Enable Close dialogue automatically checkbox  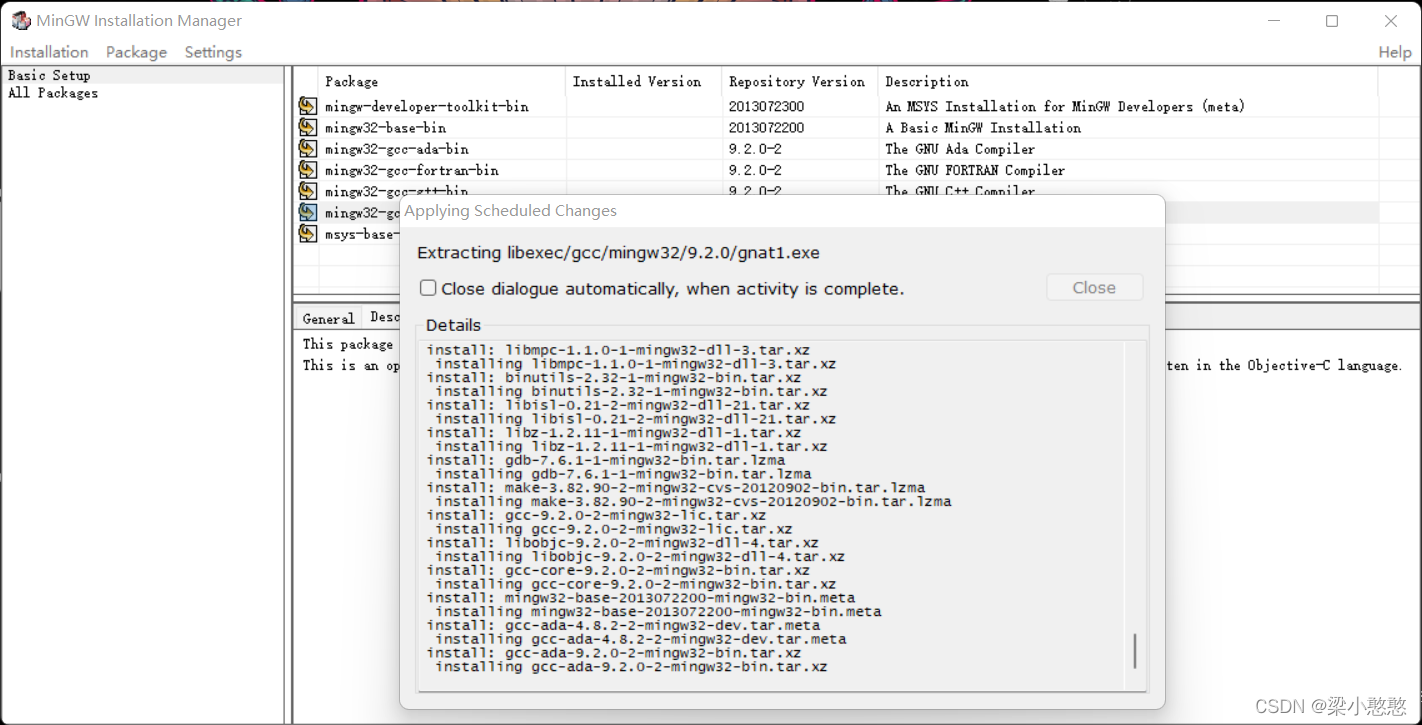tap(428, 288)
